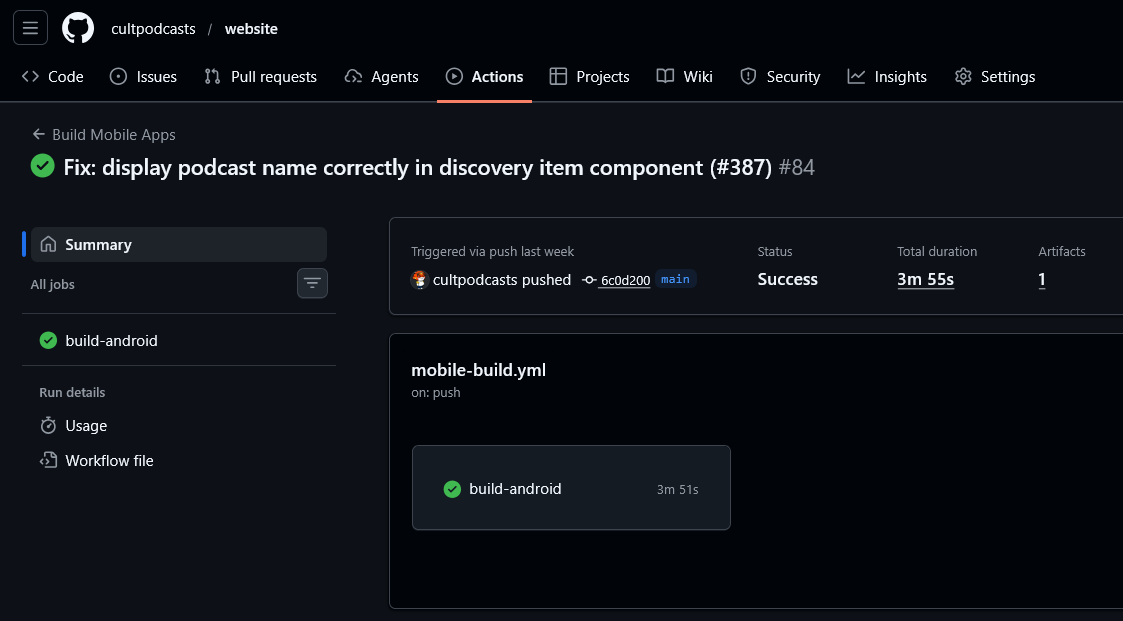Open Usage from the Run details sidebar

point(84,425)
